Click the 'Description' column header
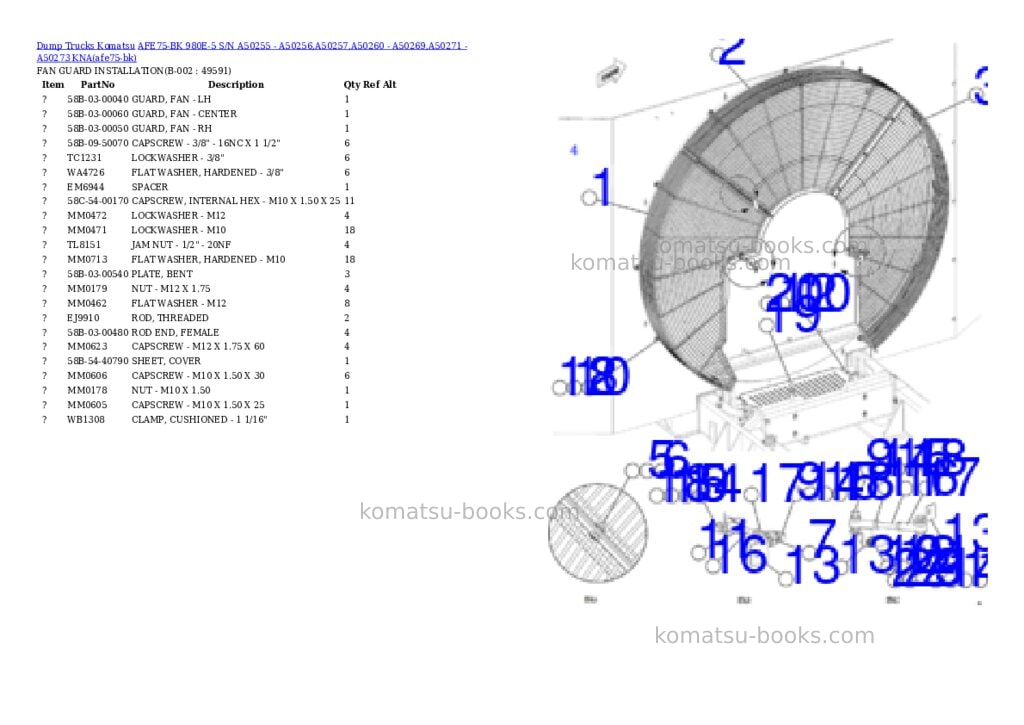The height and width of the screenshot is (725, 1024). pyautogui.click(x=236, y=84)
